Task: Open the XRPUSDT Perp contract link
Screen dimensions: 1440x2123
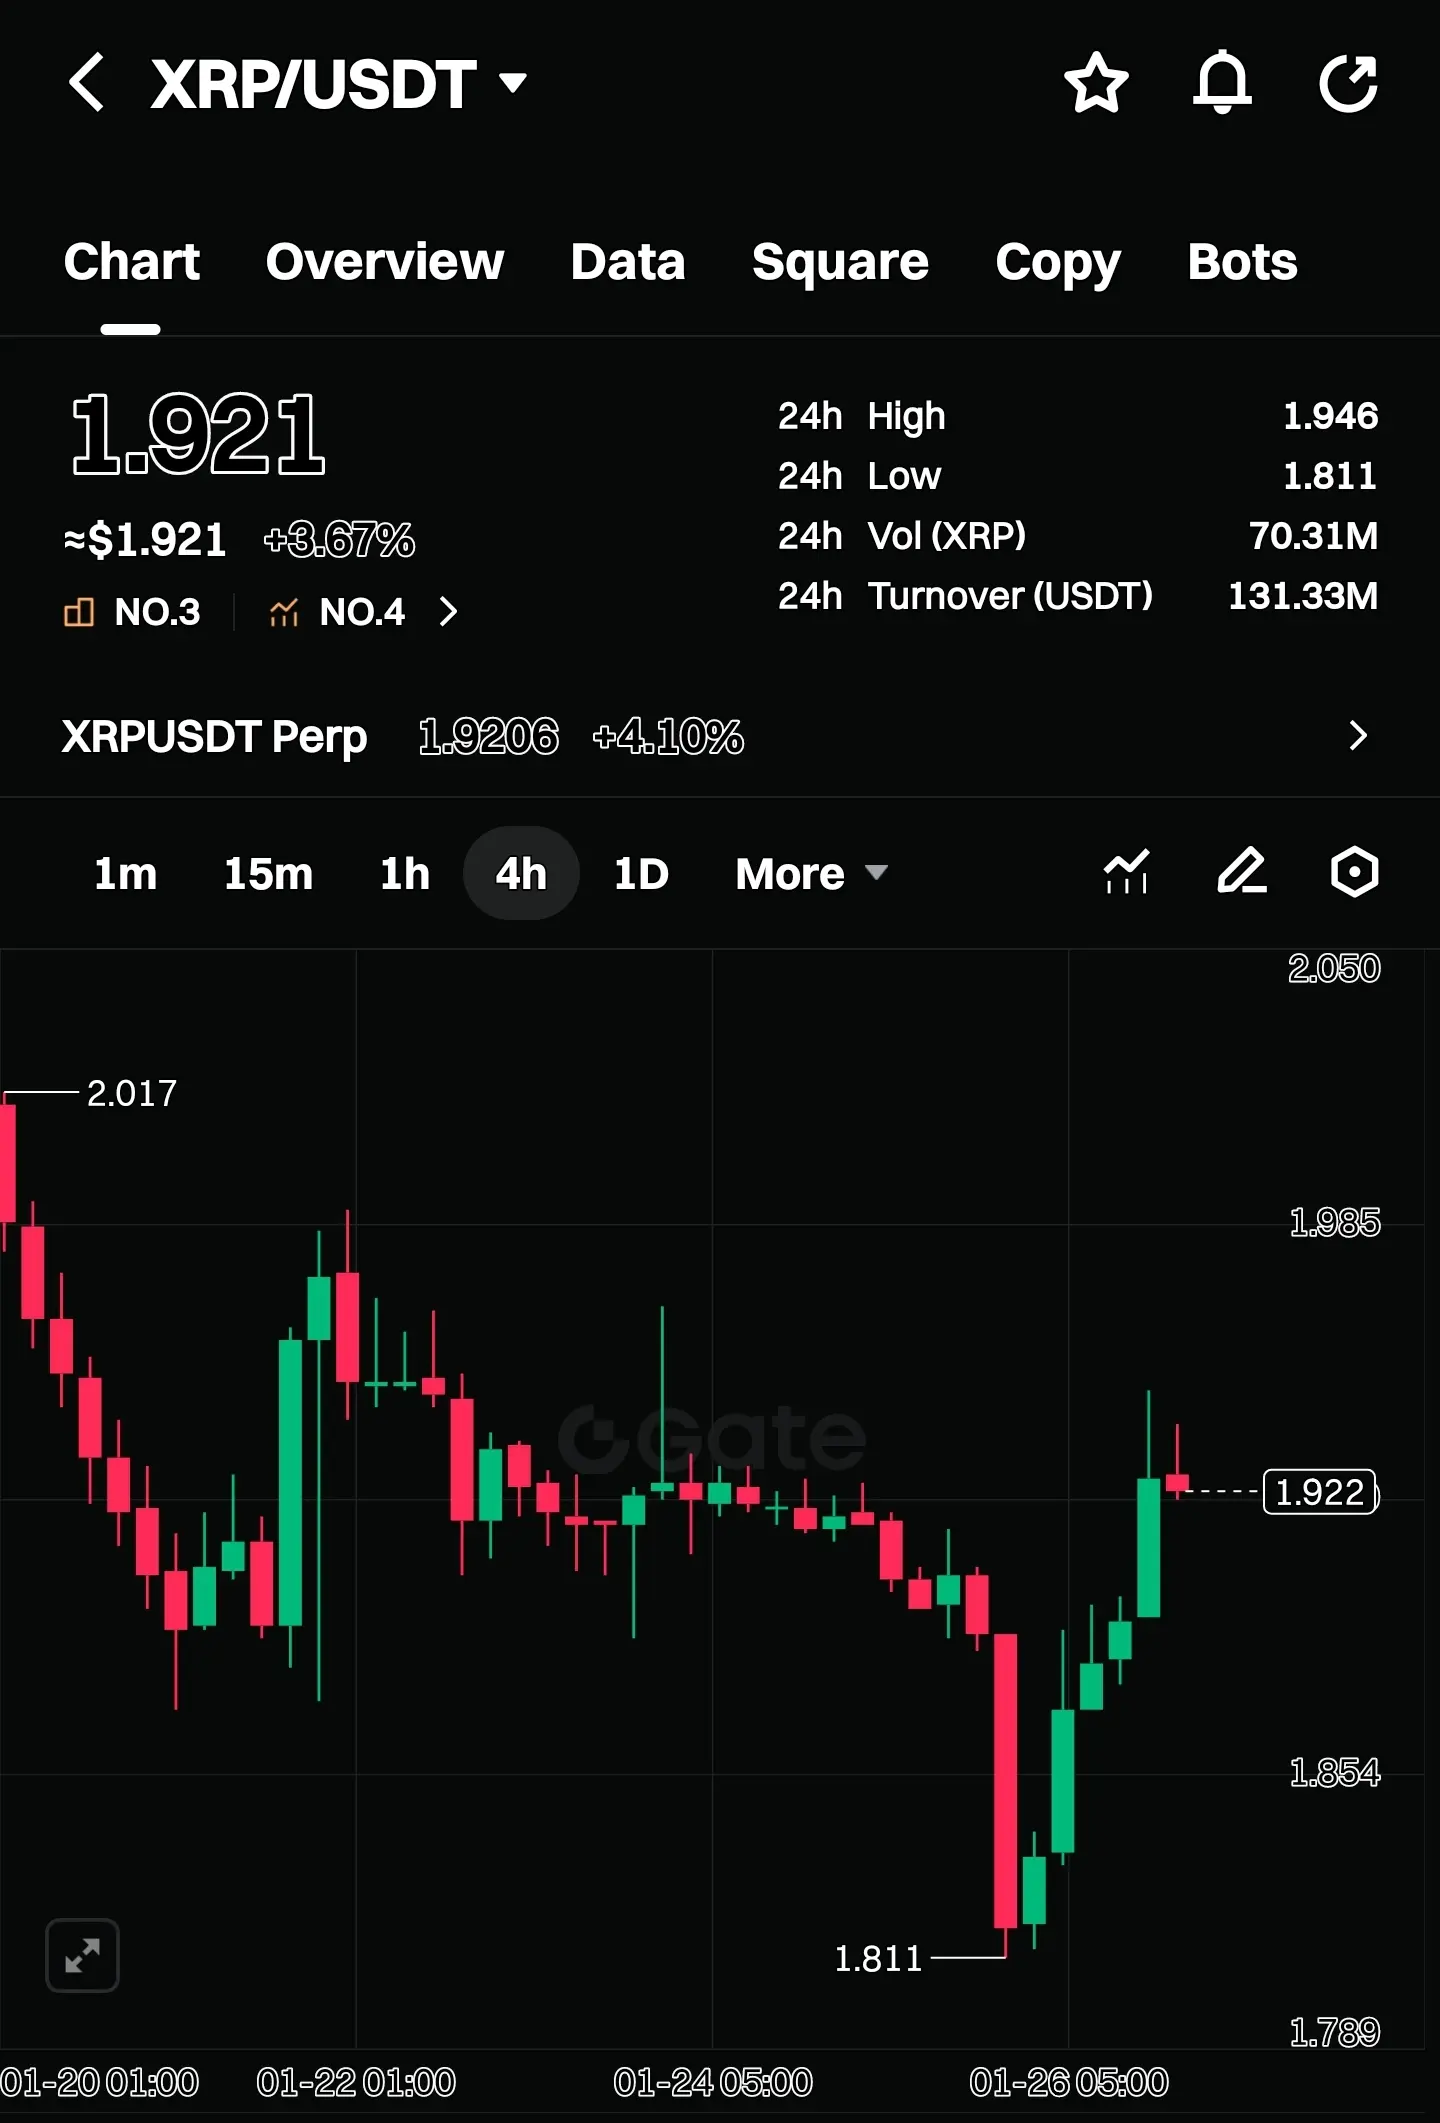Action: tap(215, 737)
